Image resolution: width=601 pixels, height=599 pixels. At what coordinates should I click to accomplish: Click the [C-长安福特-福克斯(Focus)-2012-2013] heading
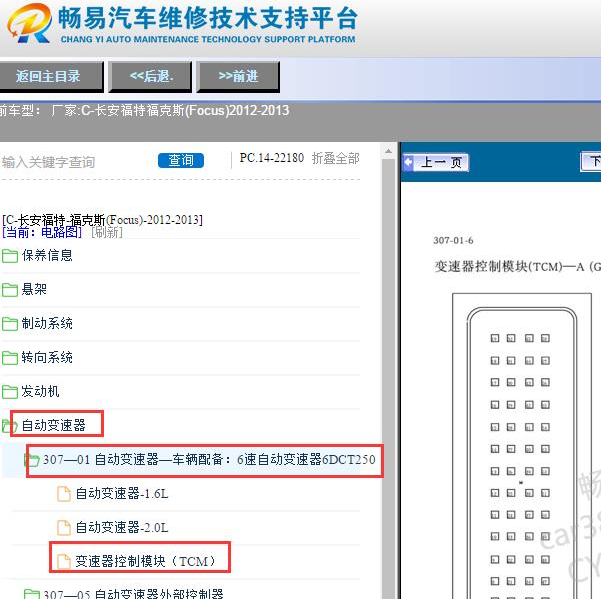click(102, 220)
